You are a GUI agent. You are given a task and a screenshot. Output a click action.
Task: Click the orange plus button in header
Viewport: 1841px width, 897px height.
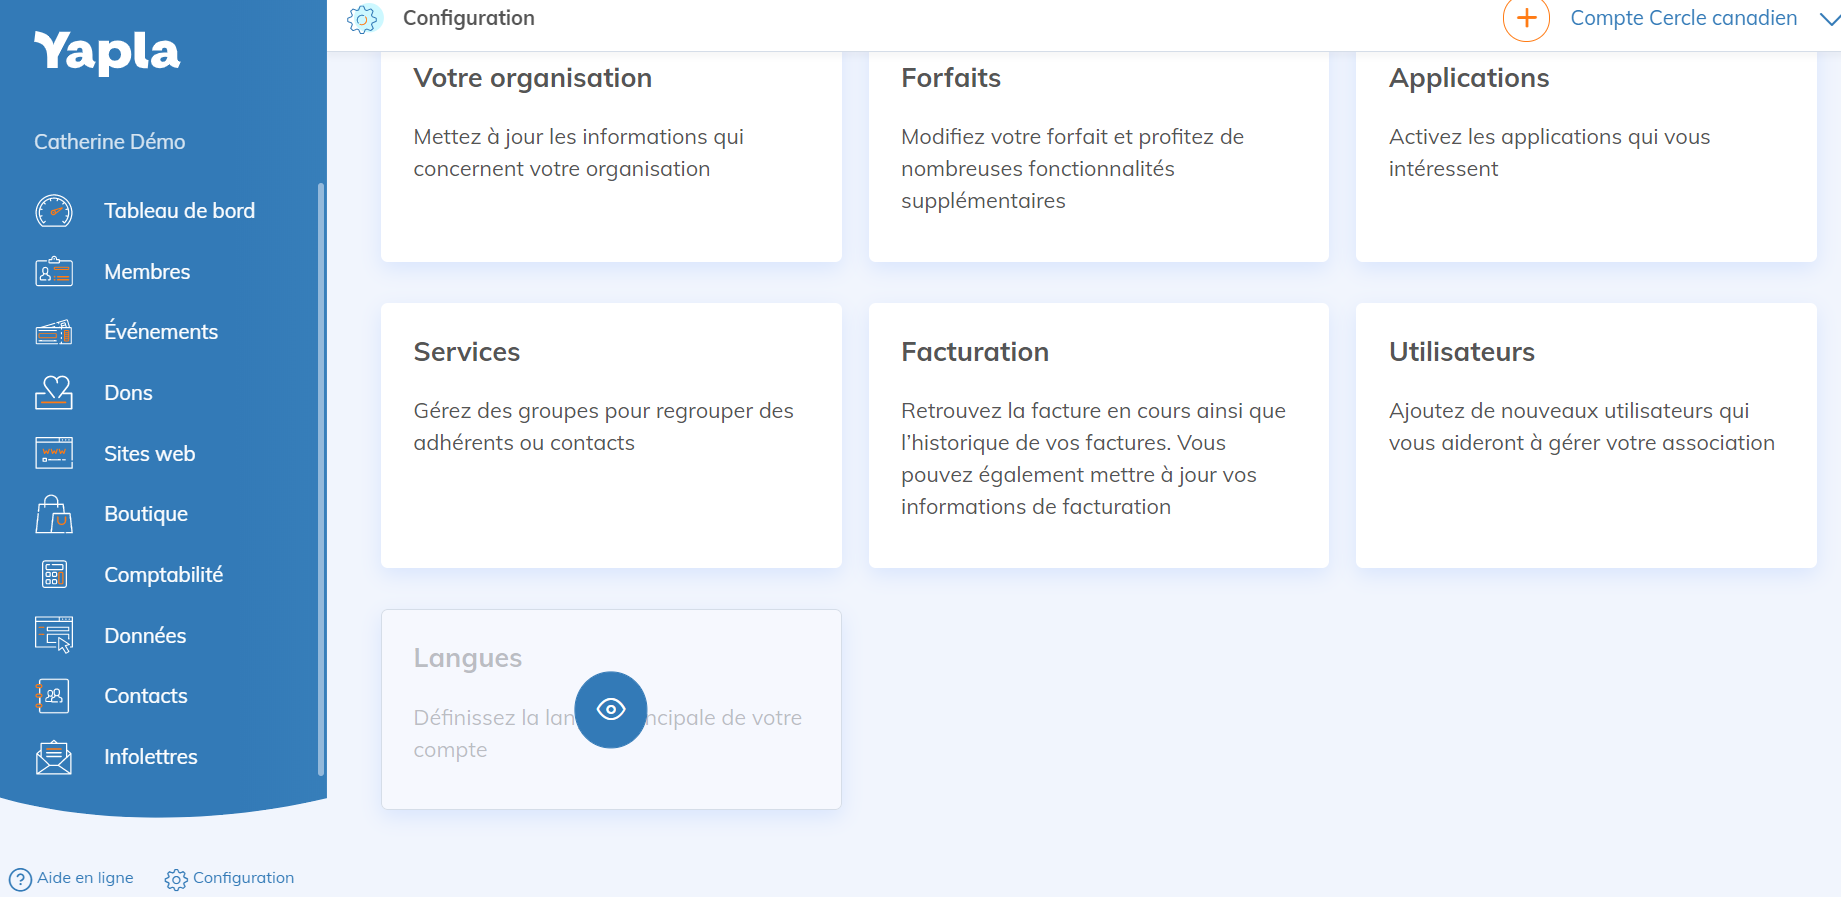pos(1526,19)
